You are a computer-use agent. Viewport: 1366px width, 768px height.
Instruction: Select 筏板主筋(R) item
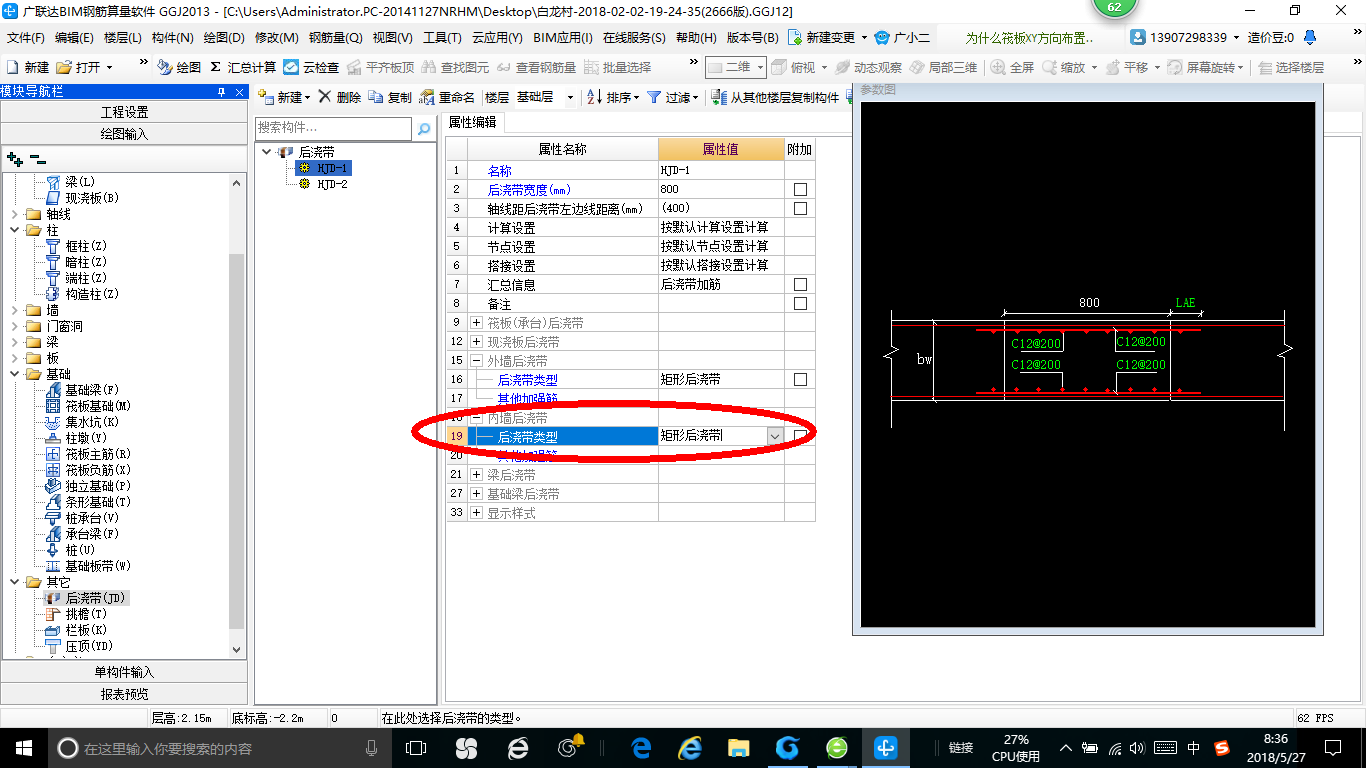pyautogui.click(x=88, y=454)
